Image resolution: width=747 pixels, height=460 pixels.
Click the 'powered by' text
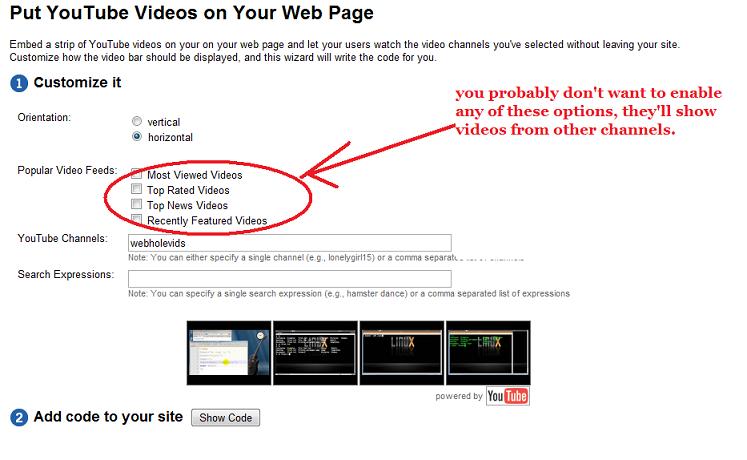(x=459, y=396)
